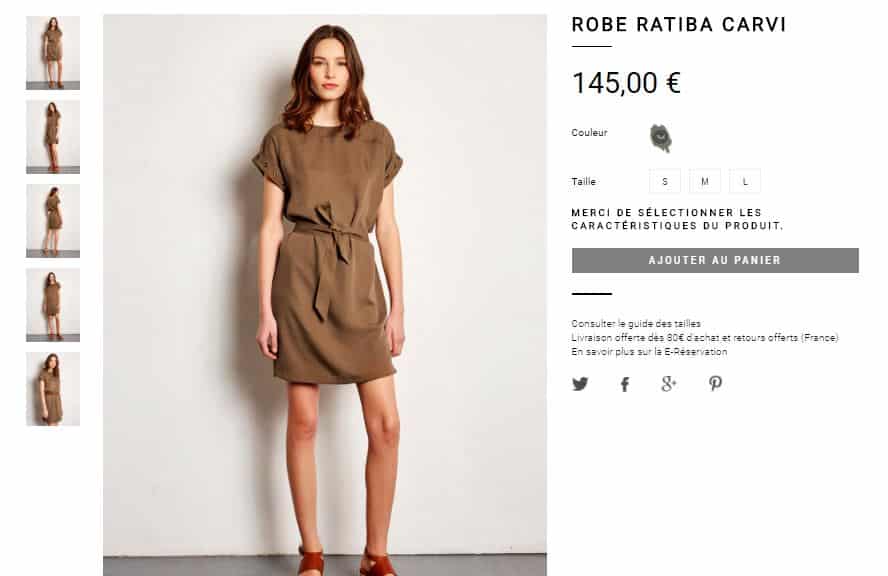The width and height of the screenshot is (888, 576).
Task: Click the Ajouter au panier button
Action: [x=715, y=260]
